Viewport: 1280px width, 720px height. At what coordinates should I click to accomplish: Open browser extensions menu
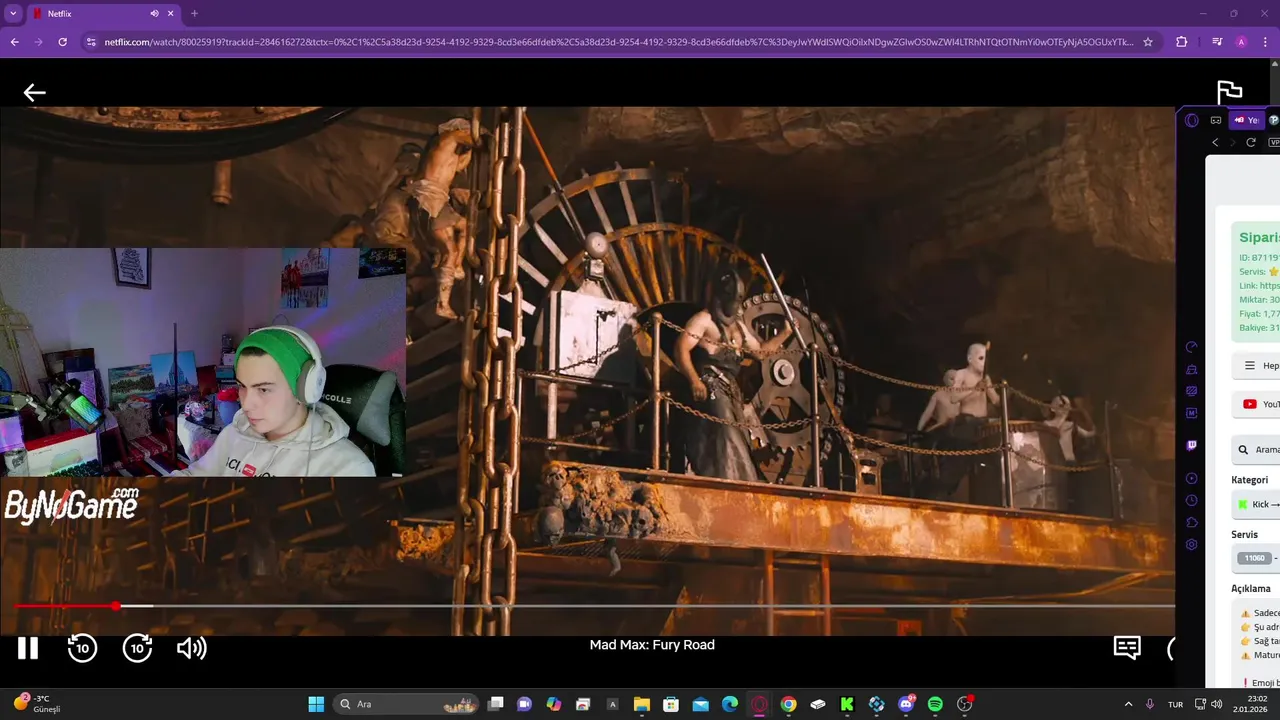click(1181, 42)
